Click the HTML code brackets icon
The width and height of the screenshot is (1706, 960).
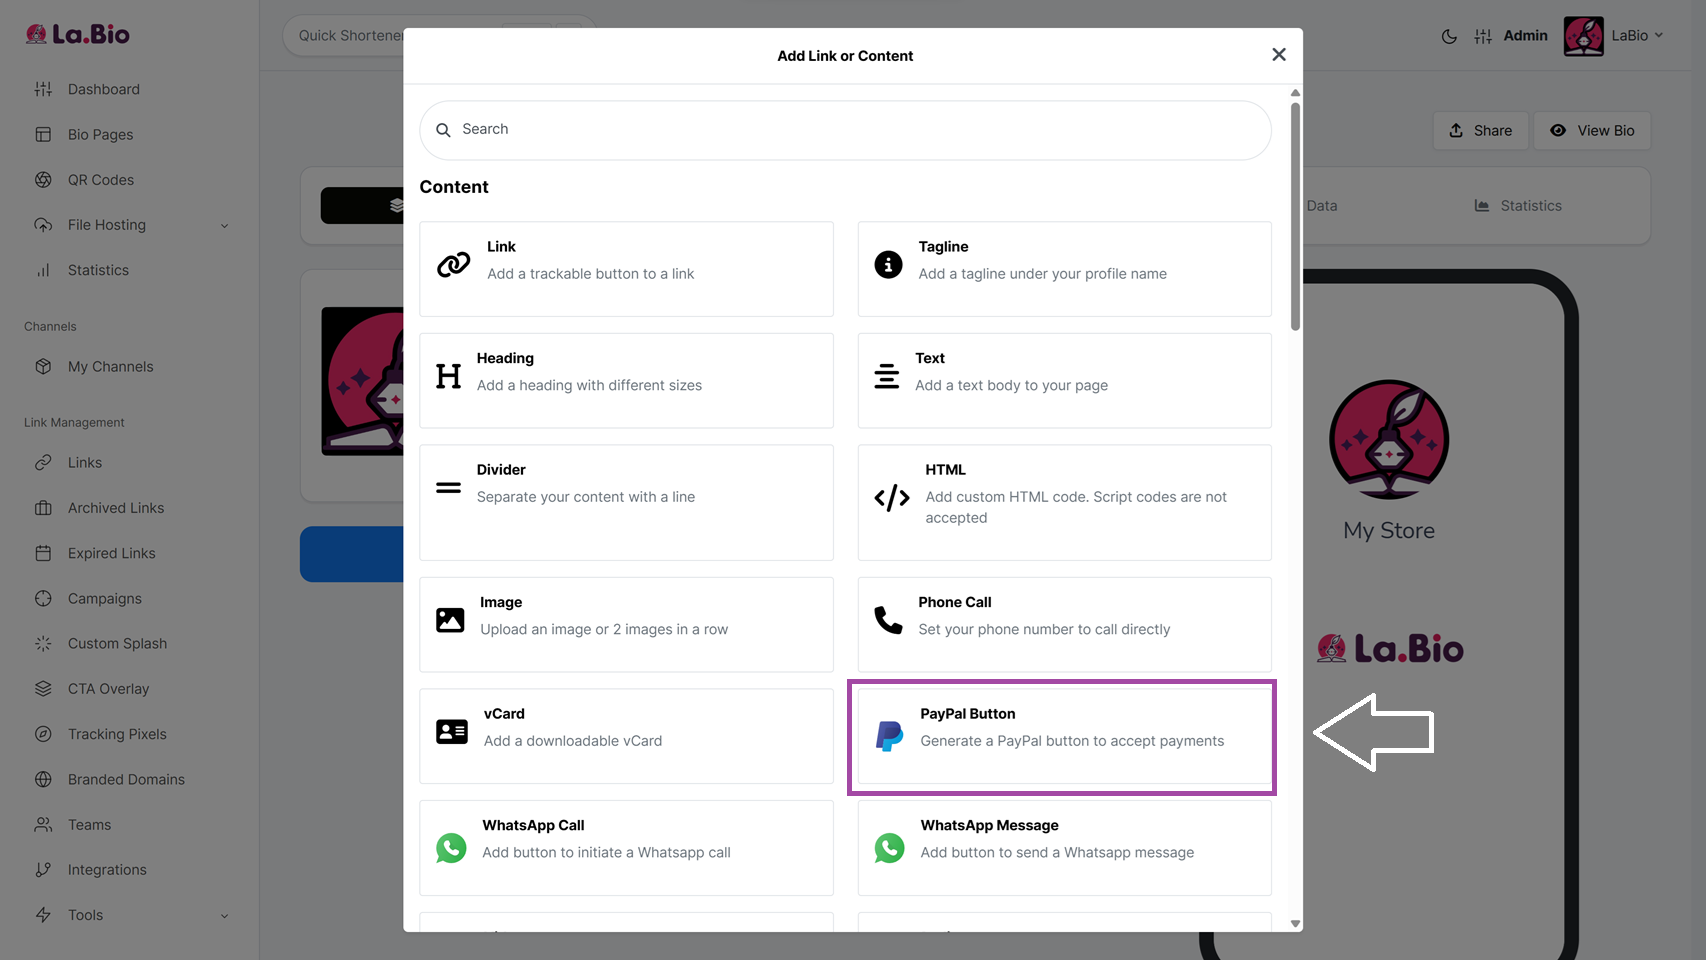tap(891, 498)
